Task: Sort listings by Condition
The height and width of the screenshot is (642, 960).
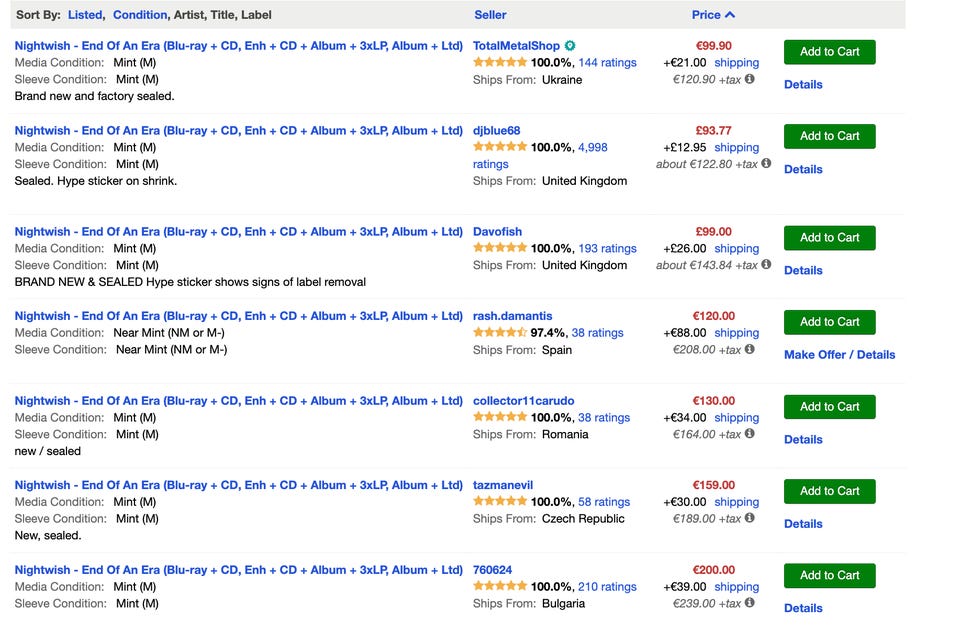Action: [x=140, y=15]
